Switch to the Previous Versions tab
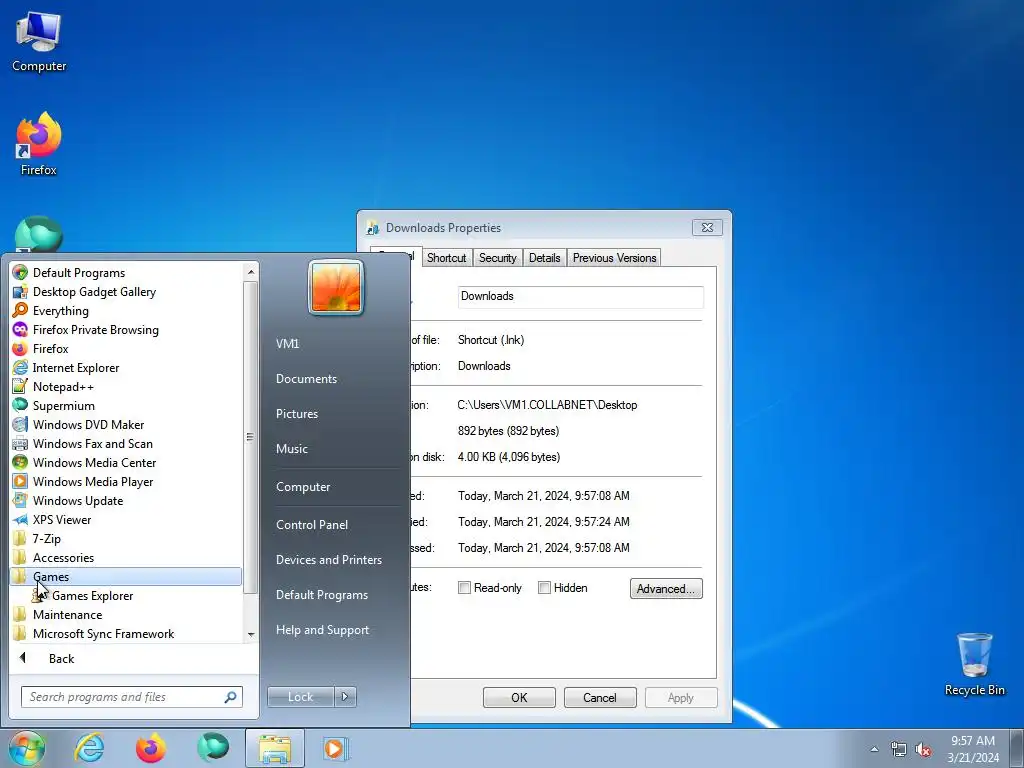The width and height of the screenshot is (1024, 768). 615,258
